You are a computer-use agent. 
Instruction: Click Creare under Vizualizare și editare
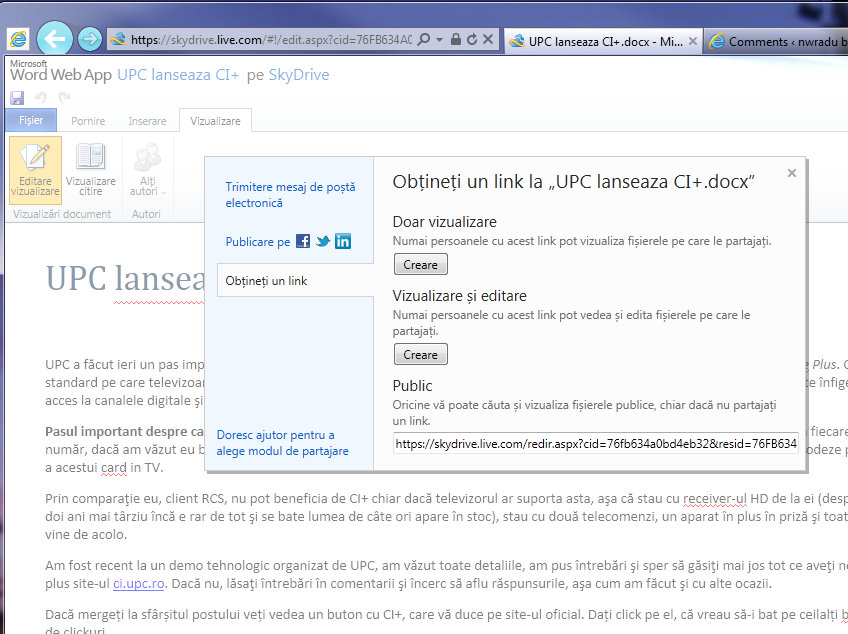pyautogui.click(x=420, y=354)
